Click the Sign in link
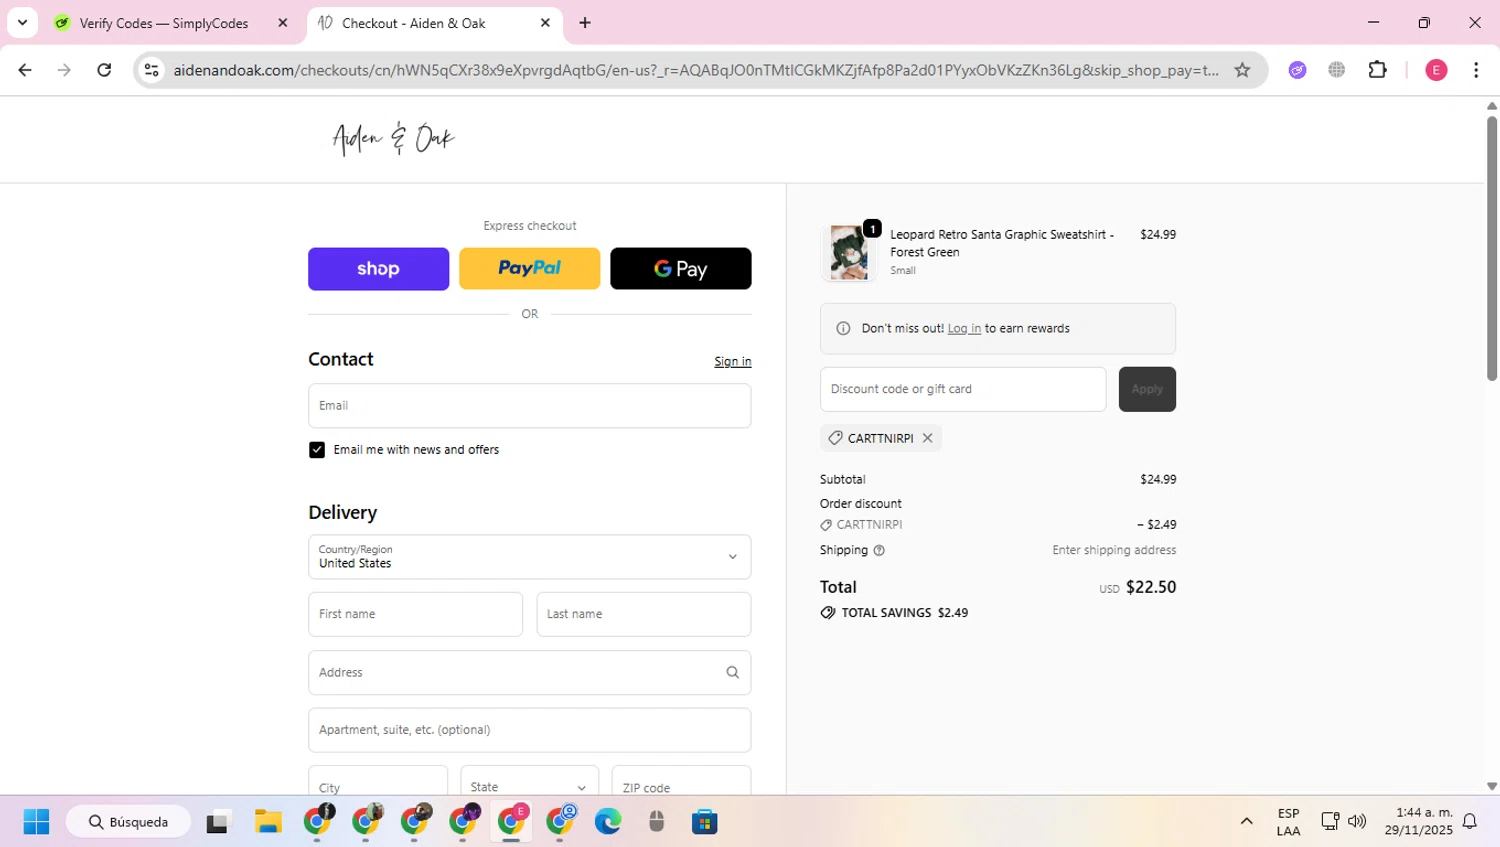The width and height of the screenshot is (1500, 847). (732, 362)
